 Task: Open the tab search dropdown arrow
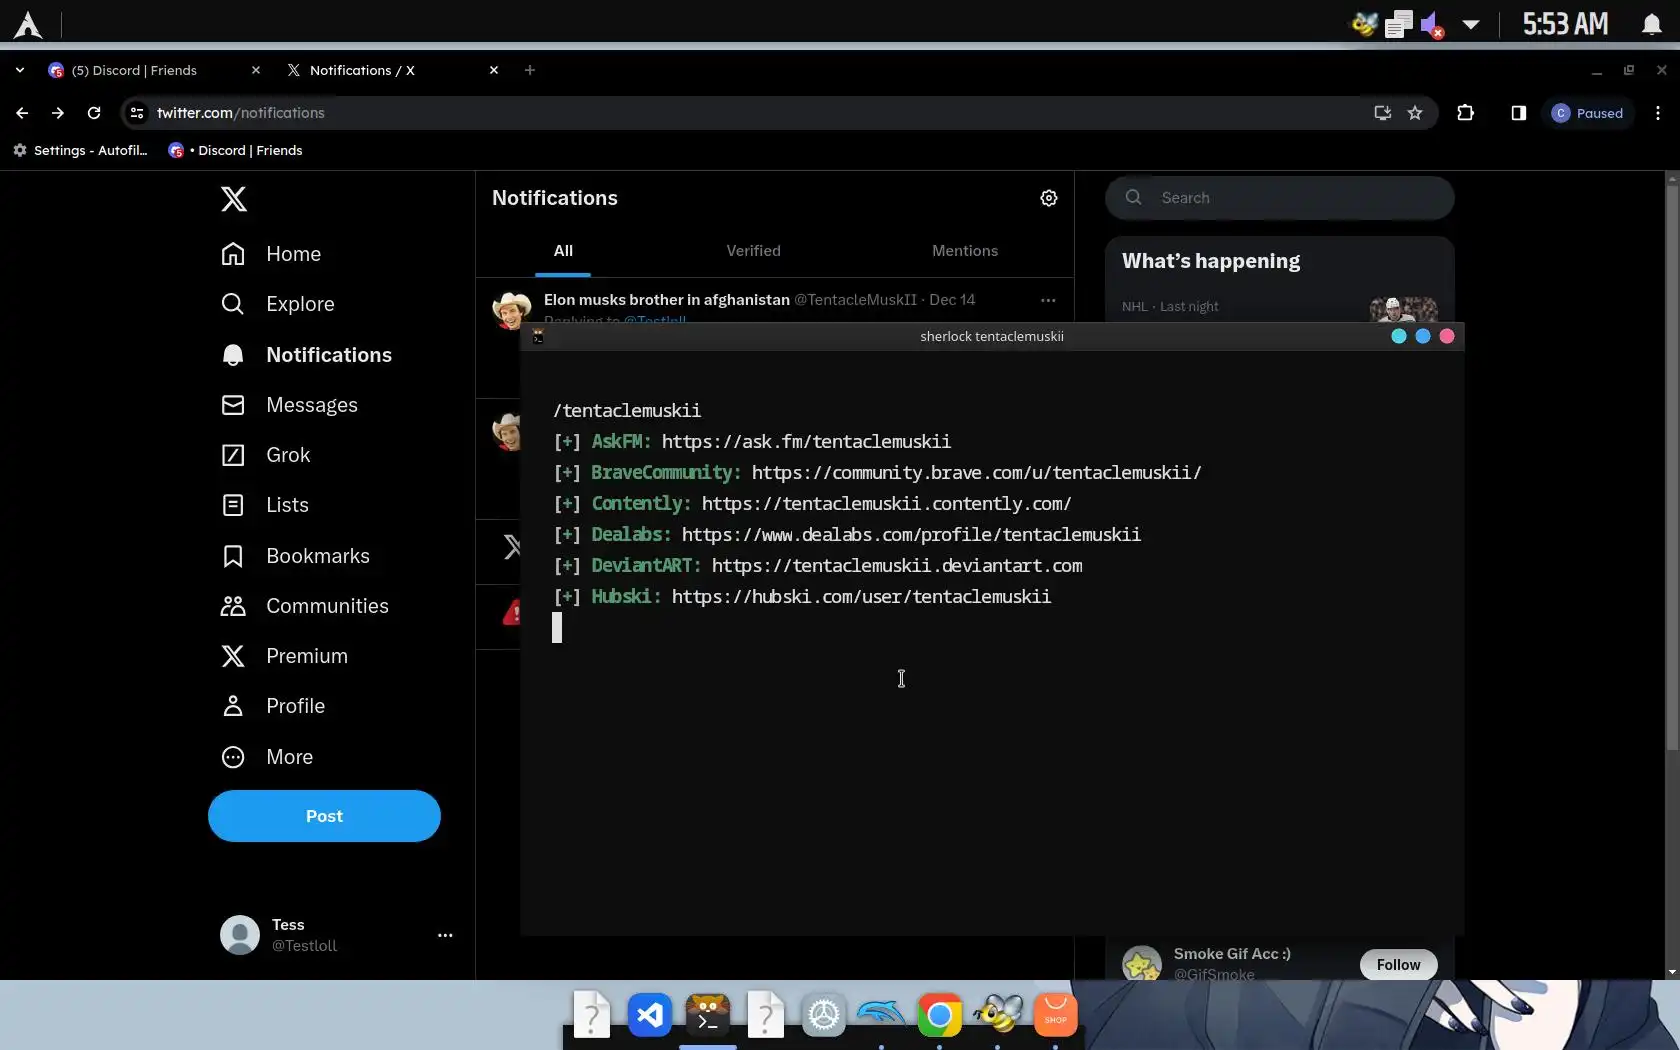(x=19, y=70)
